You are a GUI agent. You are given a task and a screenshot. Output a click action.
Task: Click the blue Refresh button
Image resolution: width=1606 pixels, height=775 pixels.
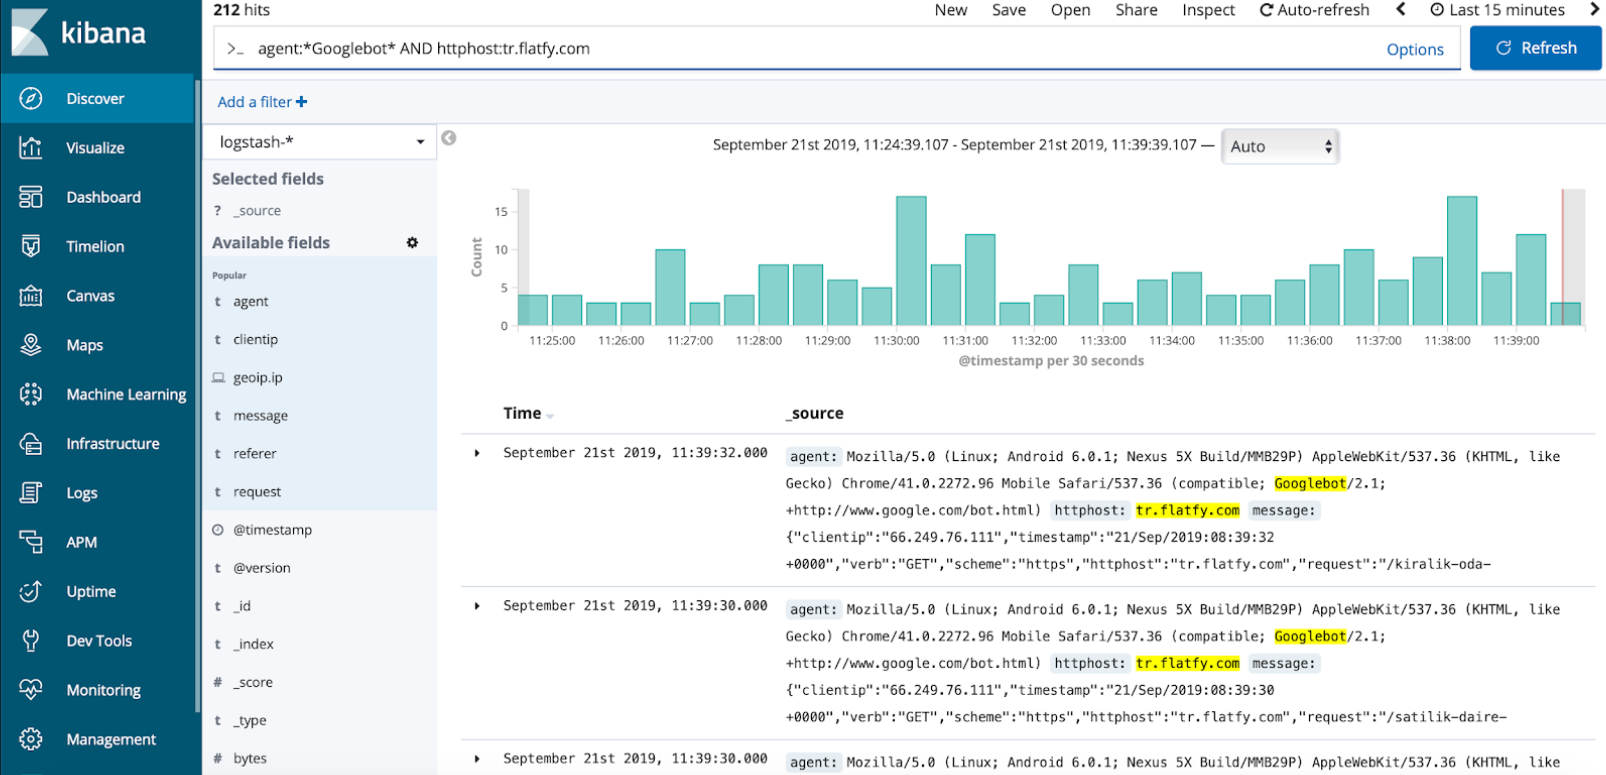[1536, 48]
